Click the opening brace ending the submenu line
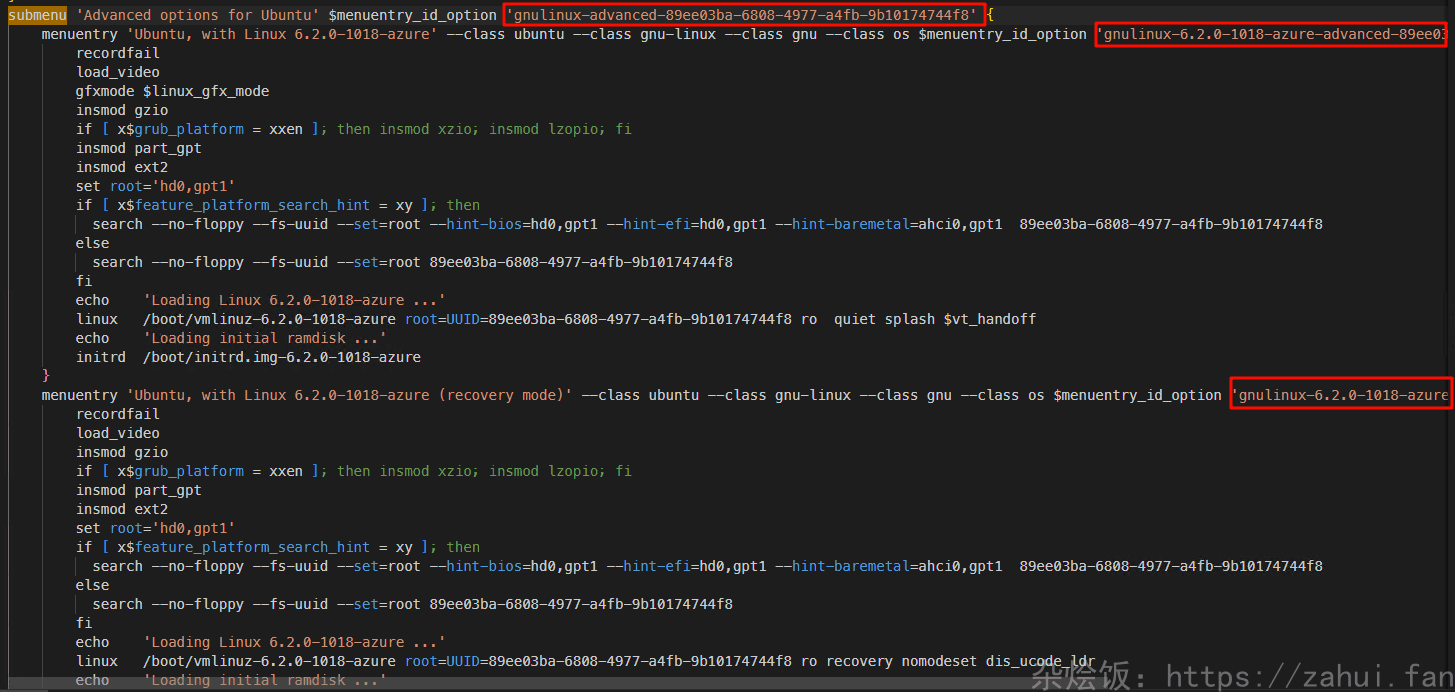The image size is (1455, 692). pyautogui.click(x=990, y=15)
